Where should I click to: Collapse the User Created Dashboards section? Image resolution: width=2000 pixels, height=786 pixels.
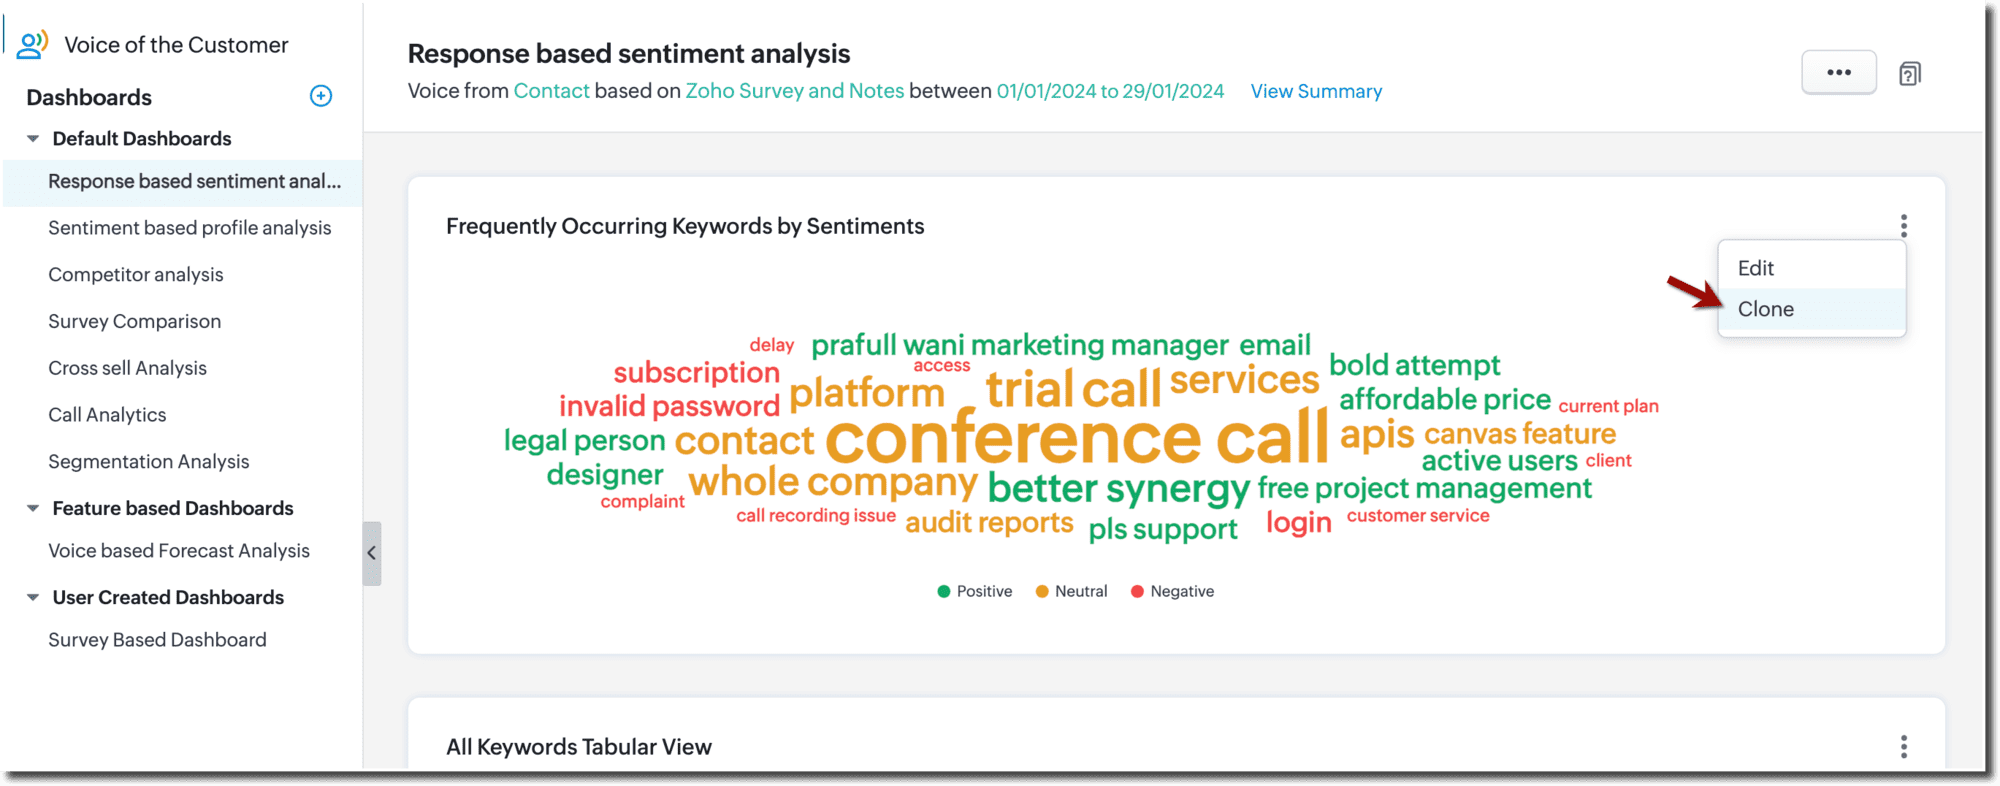pos(33,597)
